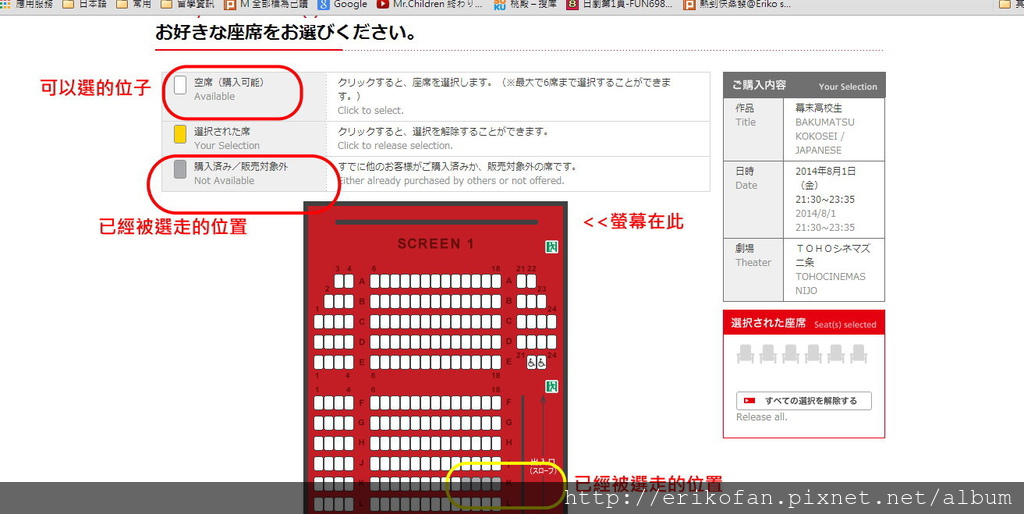Select seat C24 on the right side

[552, 321]
